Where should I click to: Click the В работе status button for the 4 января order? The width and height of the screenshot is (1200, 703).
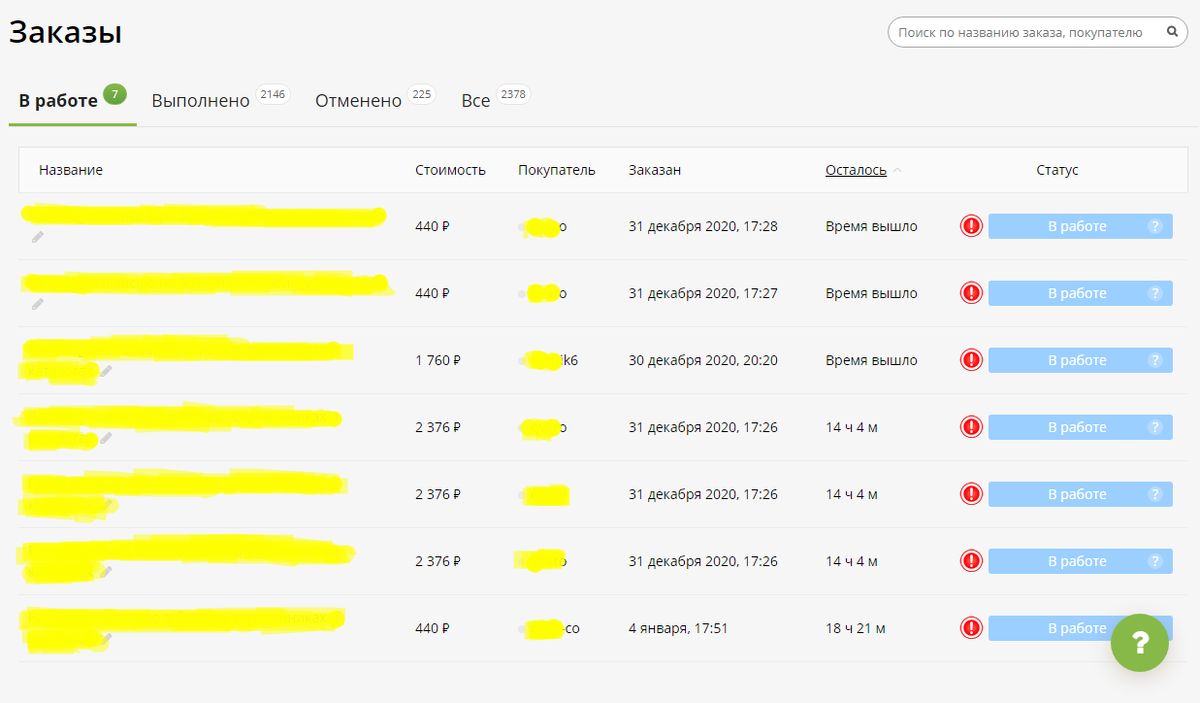click(x=1080, y=628)
